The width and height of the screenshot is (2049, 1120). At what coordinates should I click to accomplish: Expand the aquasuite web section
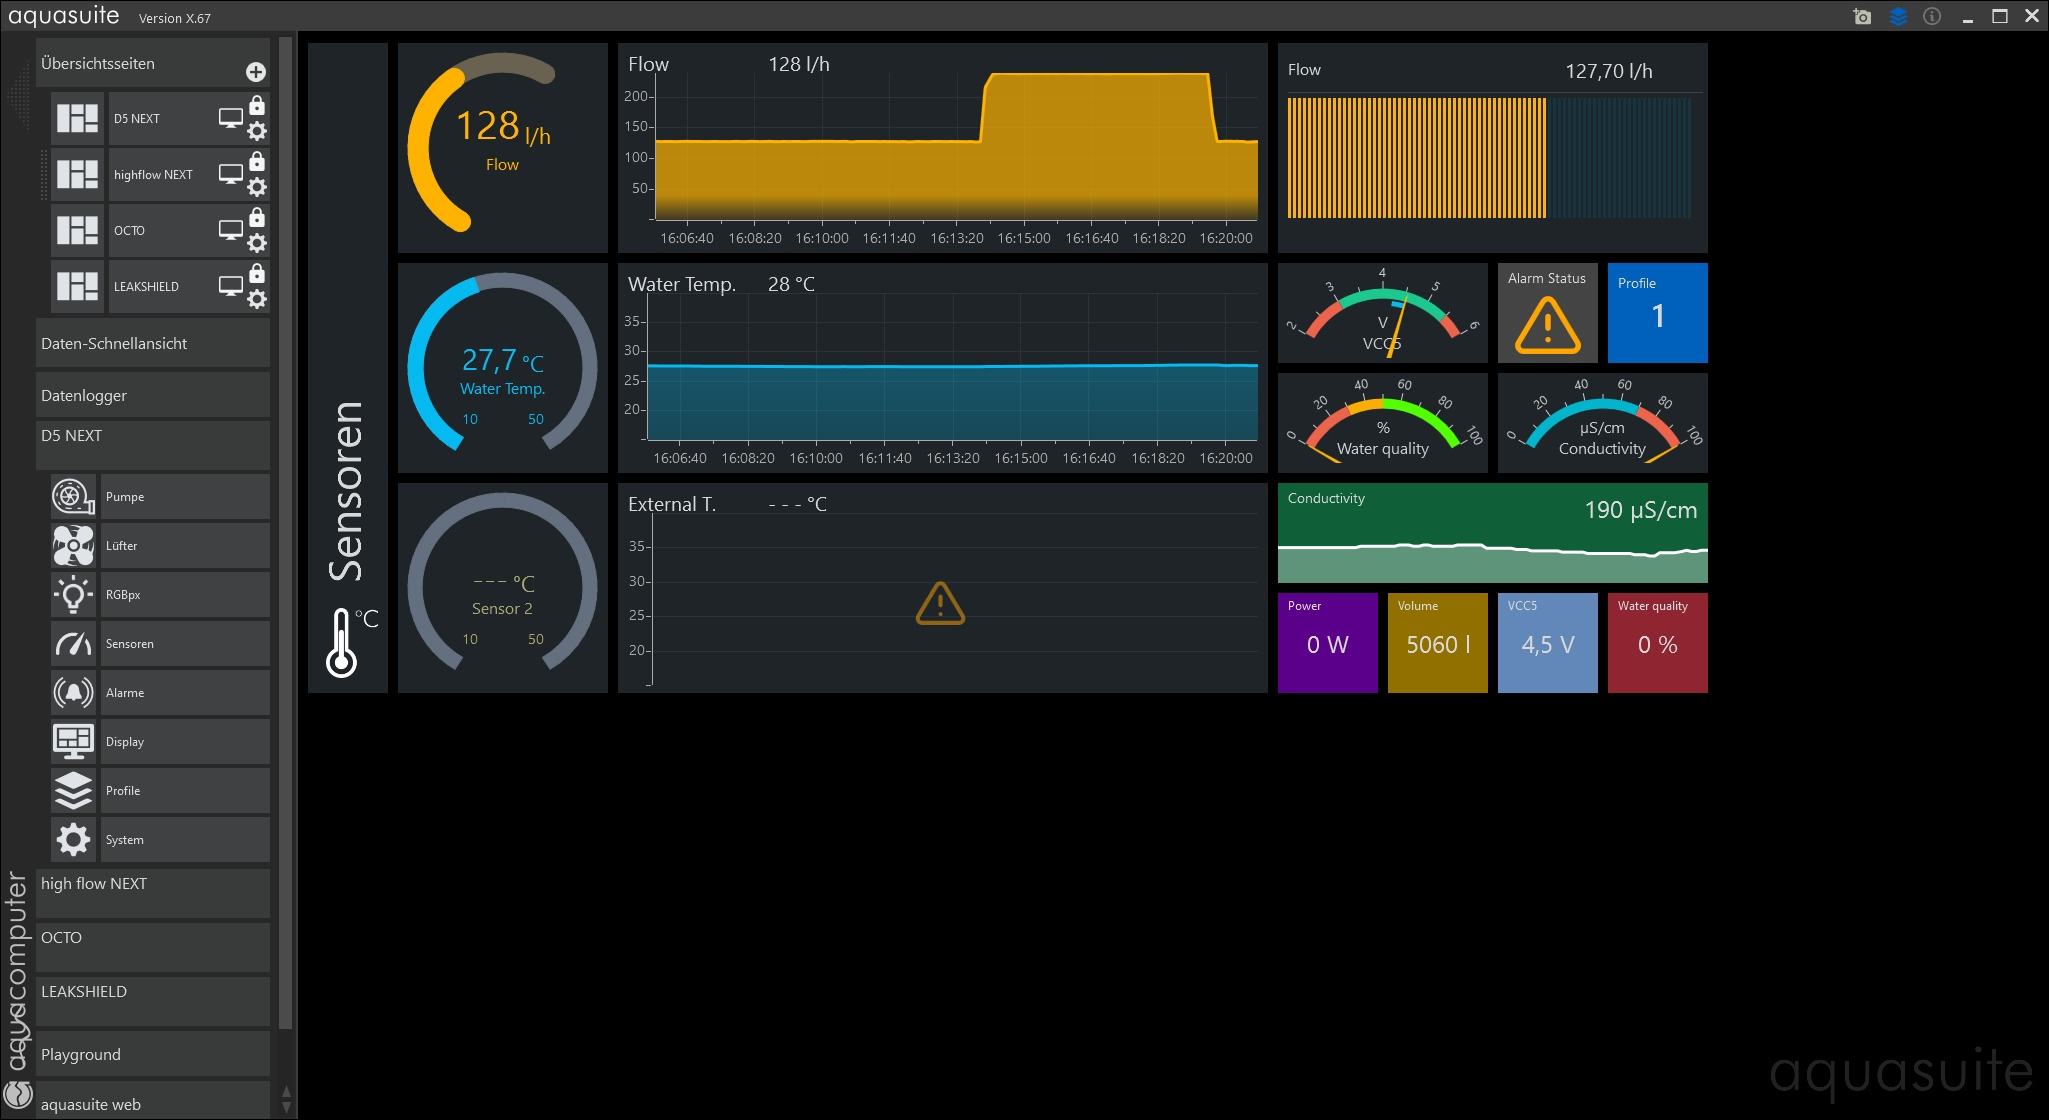152,1101
